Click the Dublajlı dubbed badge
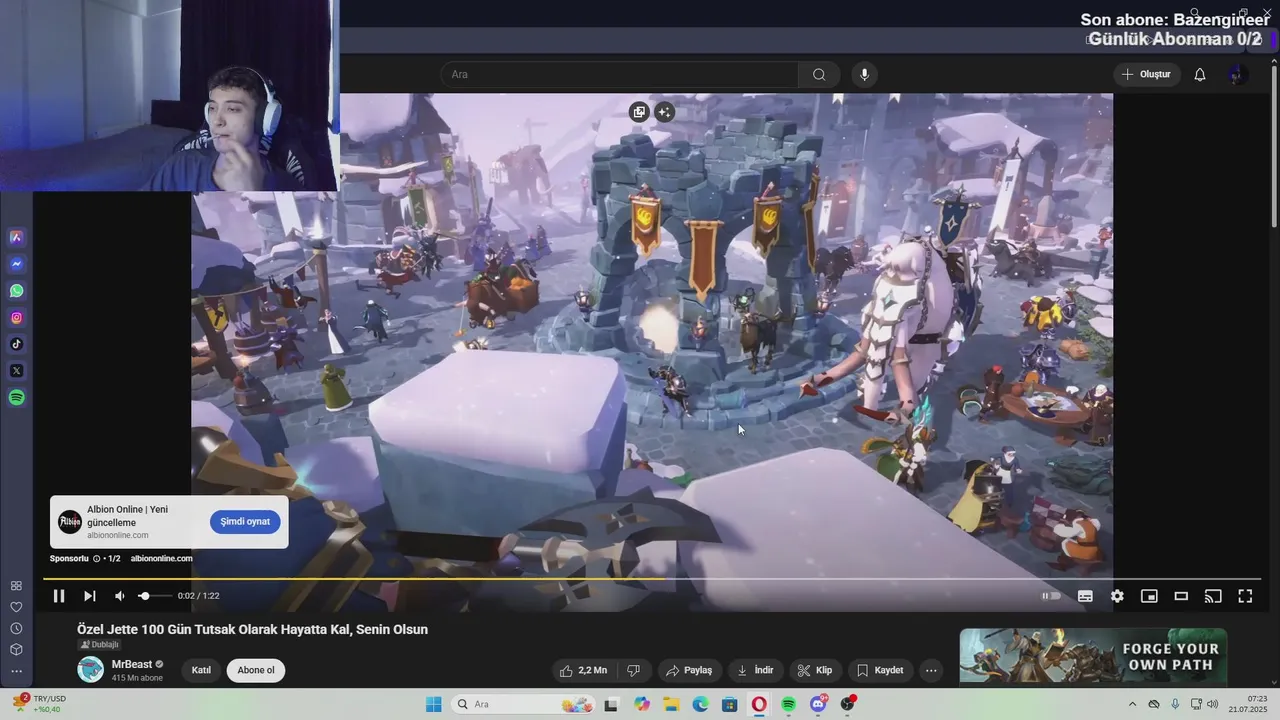Screen dimensions: 1280x720 (x=100, y=645)
